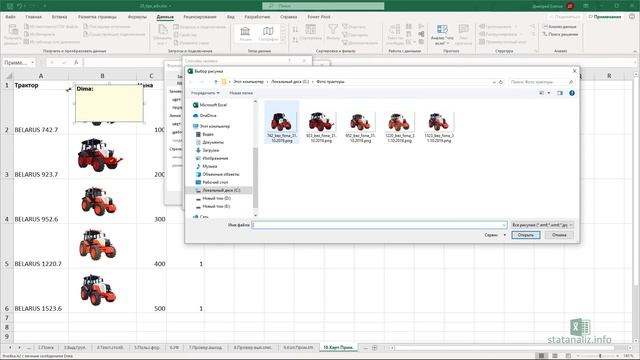Select OneDrive in the navigation pane
The height and width of the screenshot is (360, 640).
coord(205,116)
